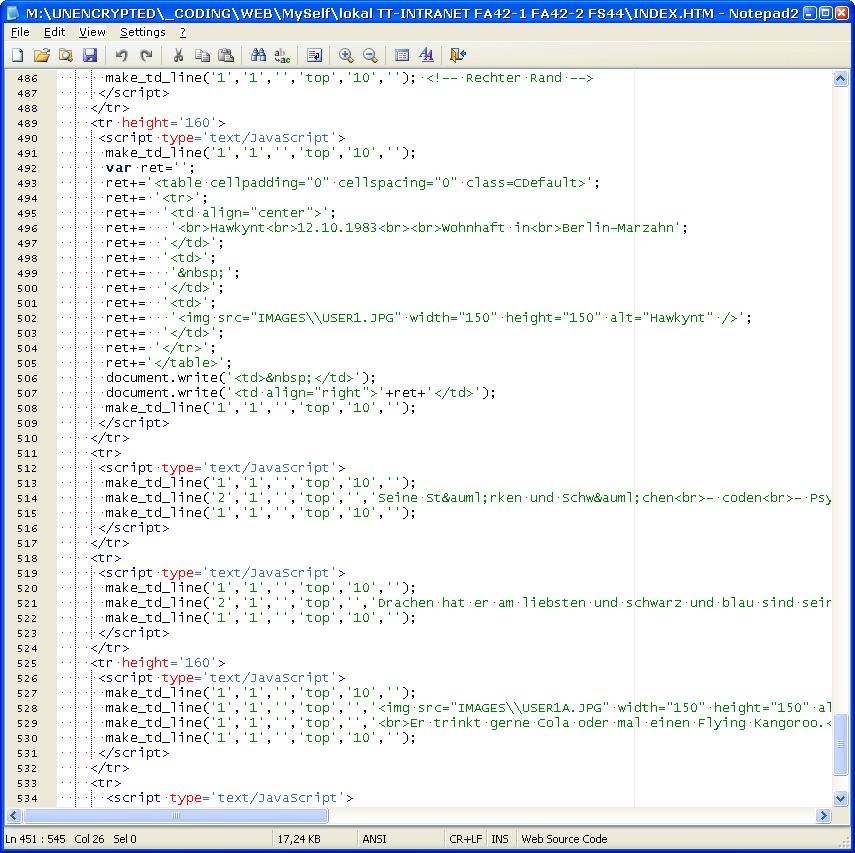The width and height of the screenshot is (855, 853).
Task: Click 'Flying Kangoroo' on line 529
Action: click(x=762, y=723)
